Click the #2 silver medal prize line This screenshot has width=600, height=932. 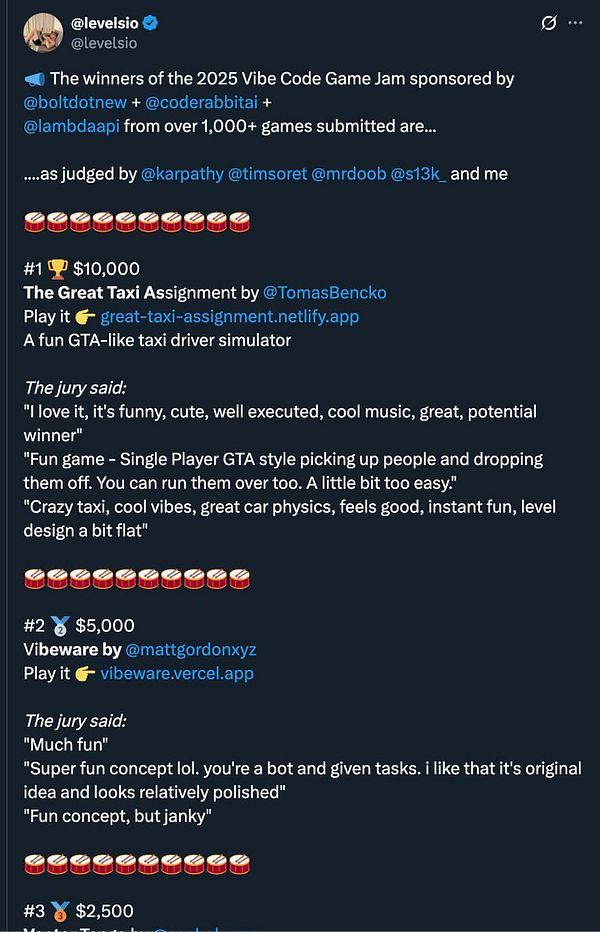(80, 625)
